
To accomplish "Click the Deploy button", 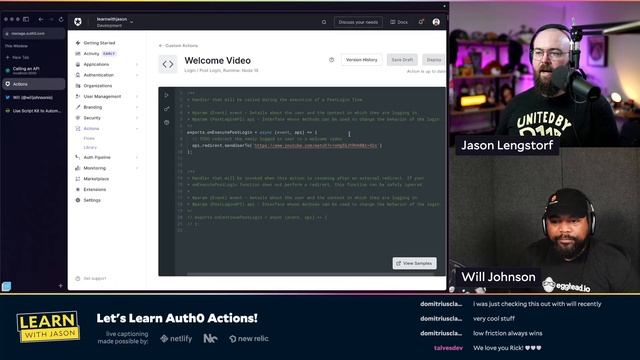I will [434, 60].
